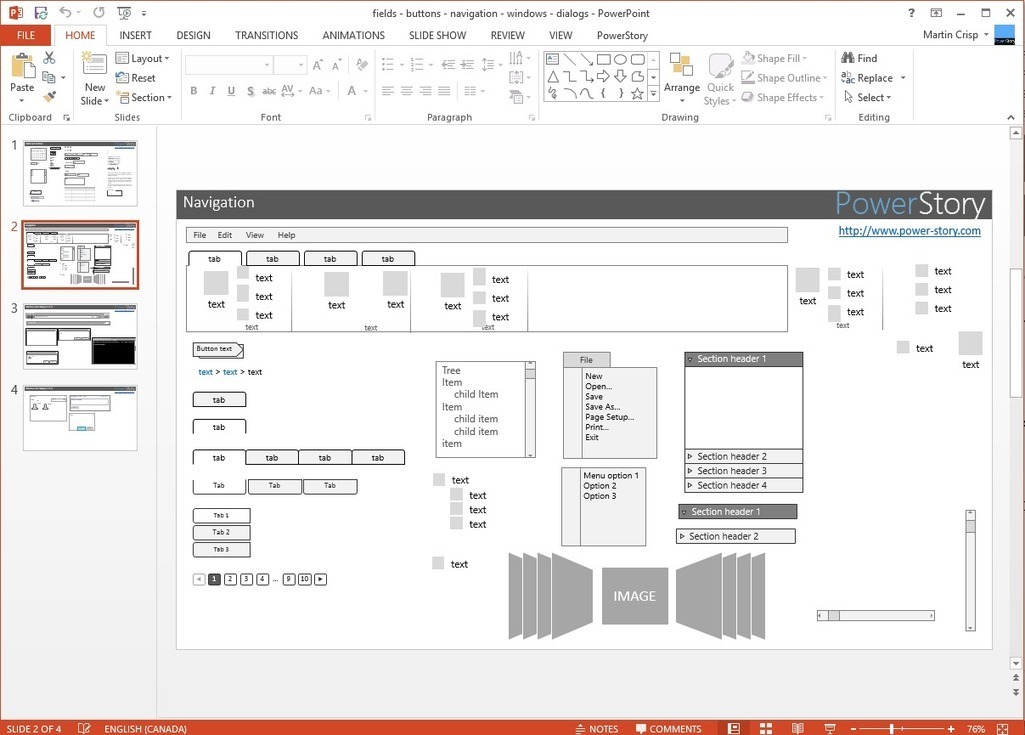Switch to the PowerStory ribbon tab
The height and width of the screenshot is (735, 1025).
622,35
